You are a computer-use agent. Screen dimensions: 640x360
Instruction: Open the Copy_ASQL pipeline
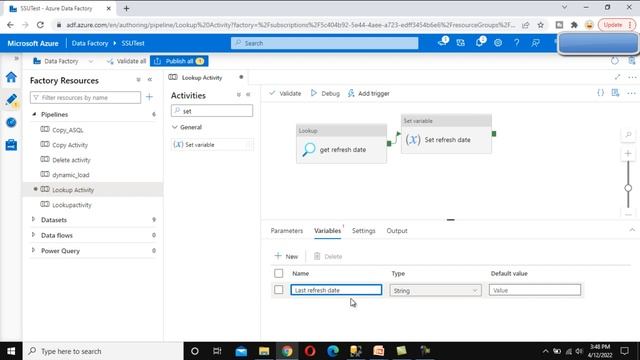pos(67,130)
